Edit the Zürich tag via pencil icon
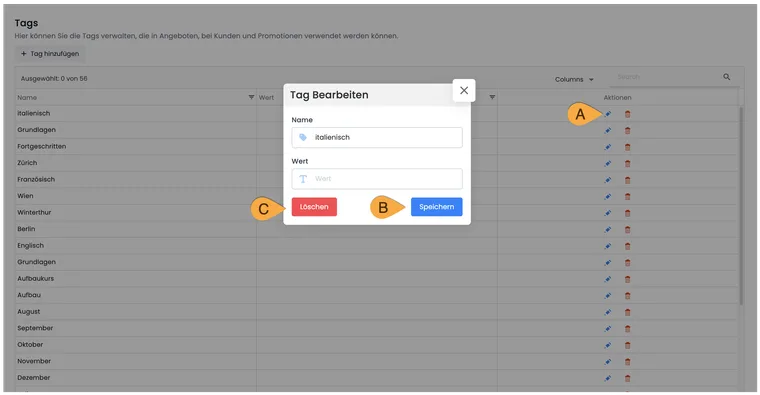Image resolution: width=760 pixels, height=395 pixels. (x=608, y=164)
